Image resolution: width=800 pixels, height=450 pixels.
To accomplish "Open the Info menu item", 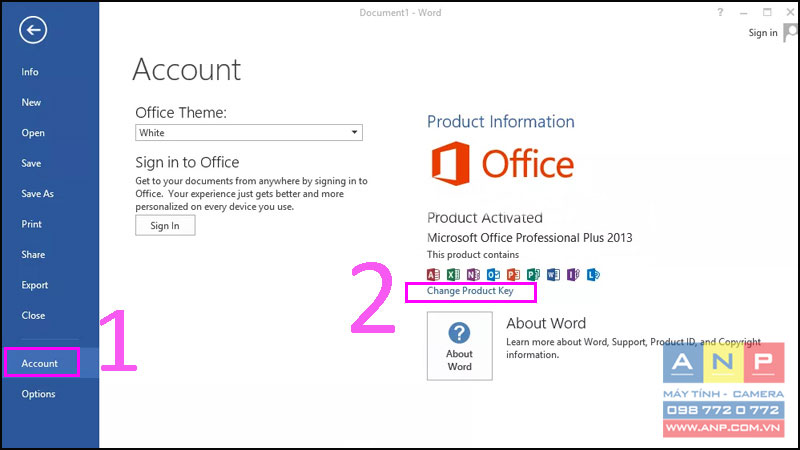I will click(x=30, y=72).
